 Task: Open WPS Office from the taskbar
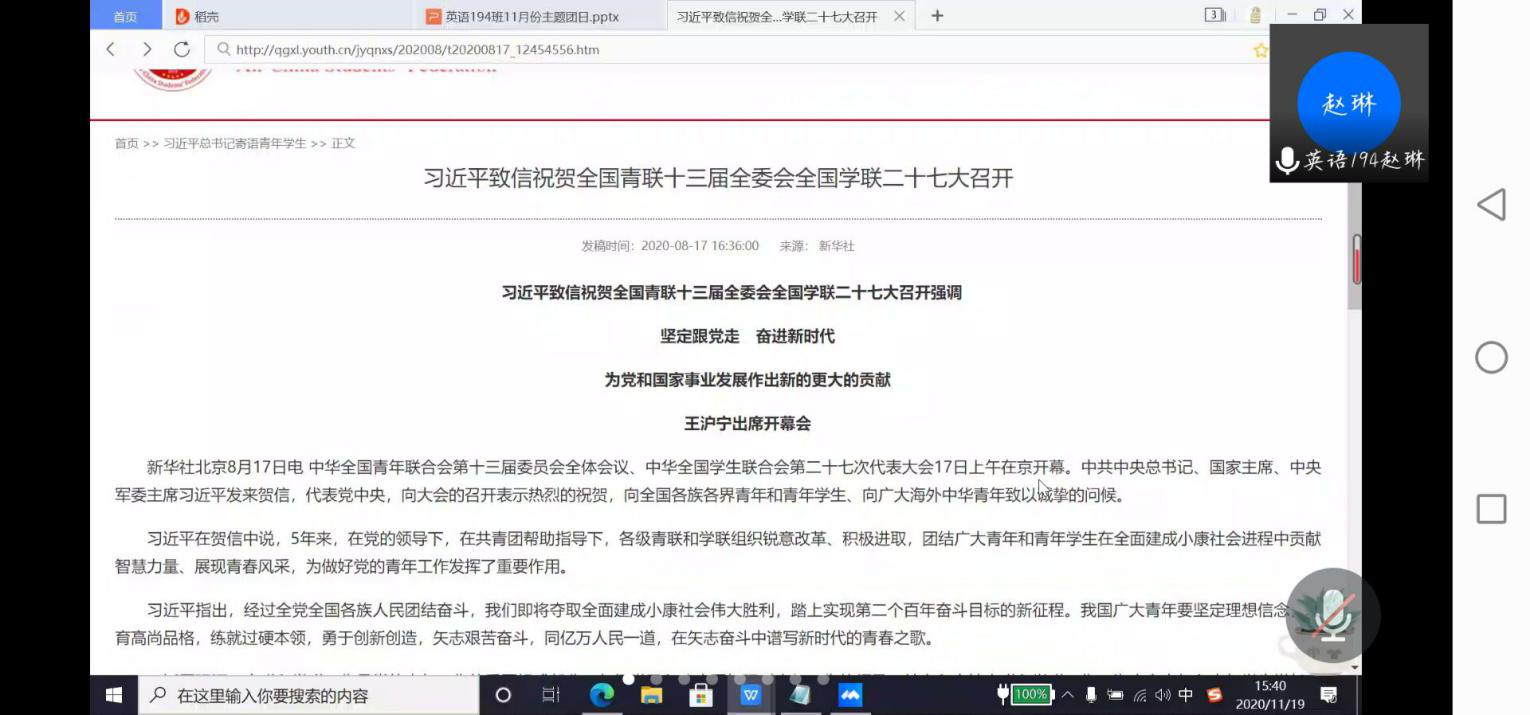pos(750,695)
